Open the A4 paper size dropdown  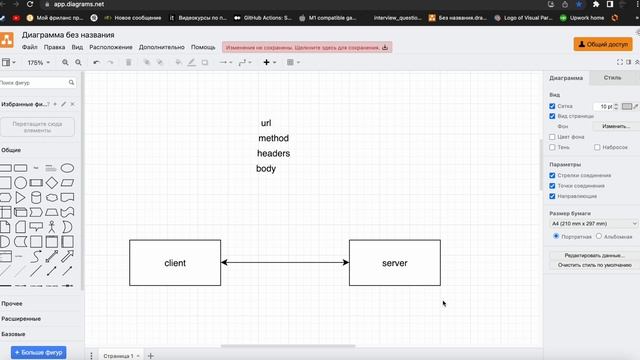(x=593, y=224)
